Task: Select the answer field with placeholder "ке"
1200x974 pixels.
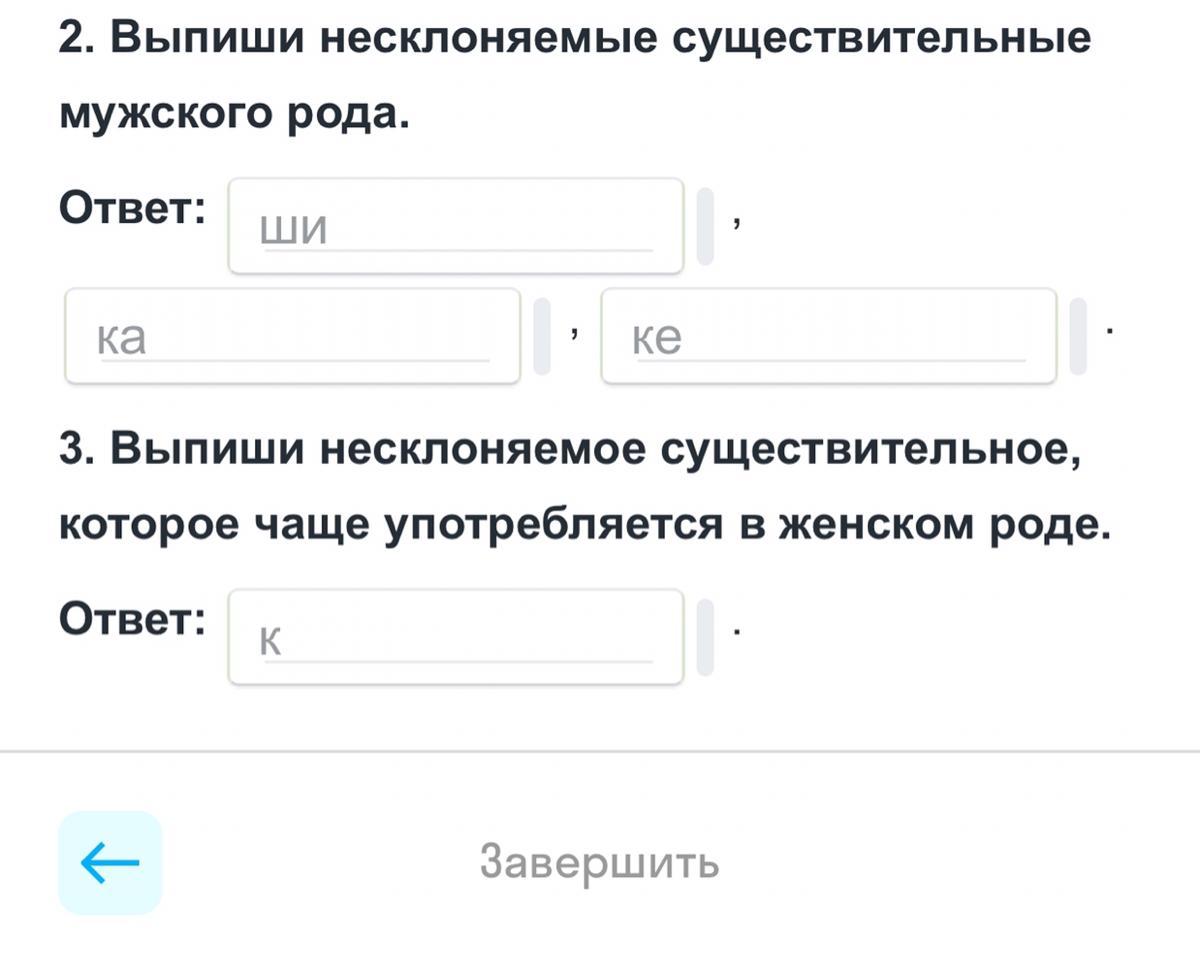Action: pyautogui.click(x=828, y=336)
